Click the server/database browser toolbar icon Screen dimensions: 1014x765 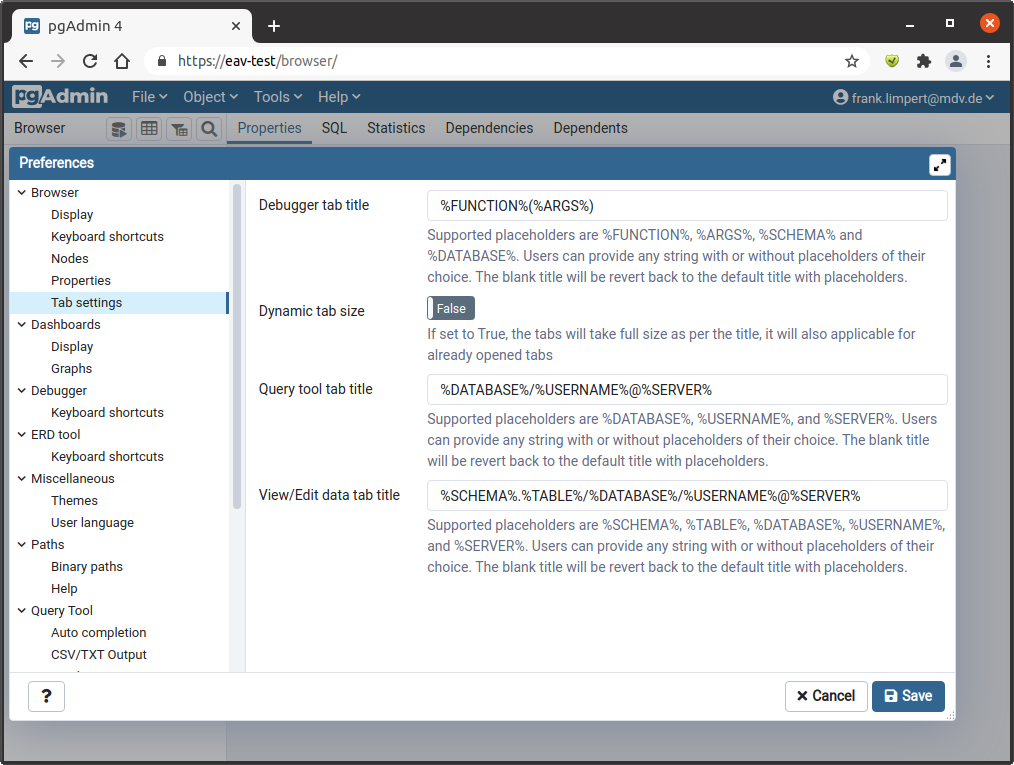point(119,129)
